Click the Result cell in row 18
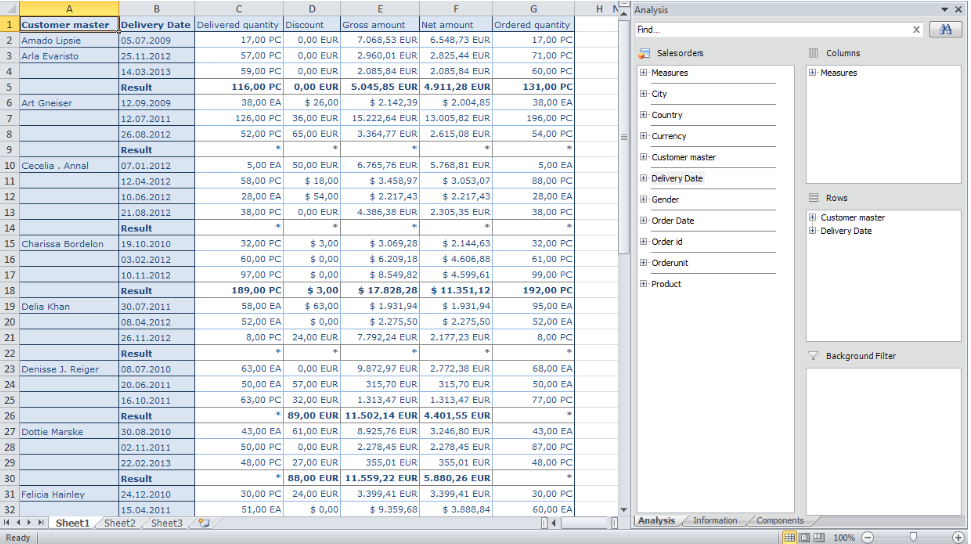This screenshot has height=544, width=971. pyautogui.click(x=156, y=291)
